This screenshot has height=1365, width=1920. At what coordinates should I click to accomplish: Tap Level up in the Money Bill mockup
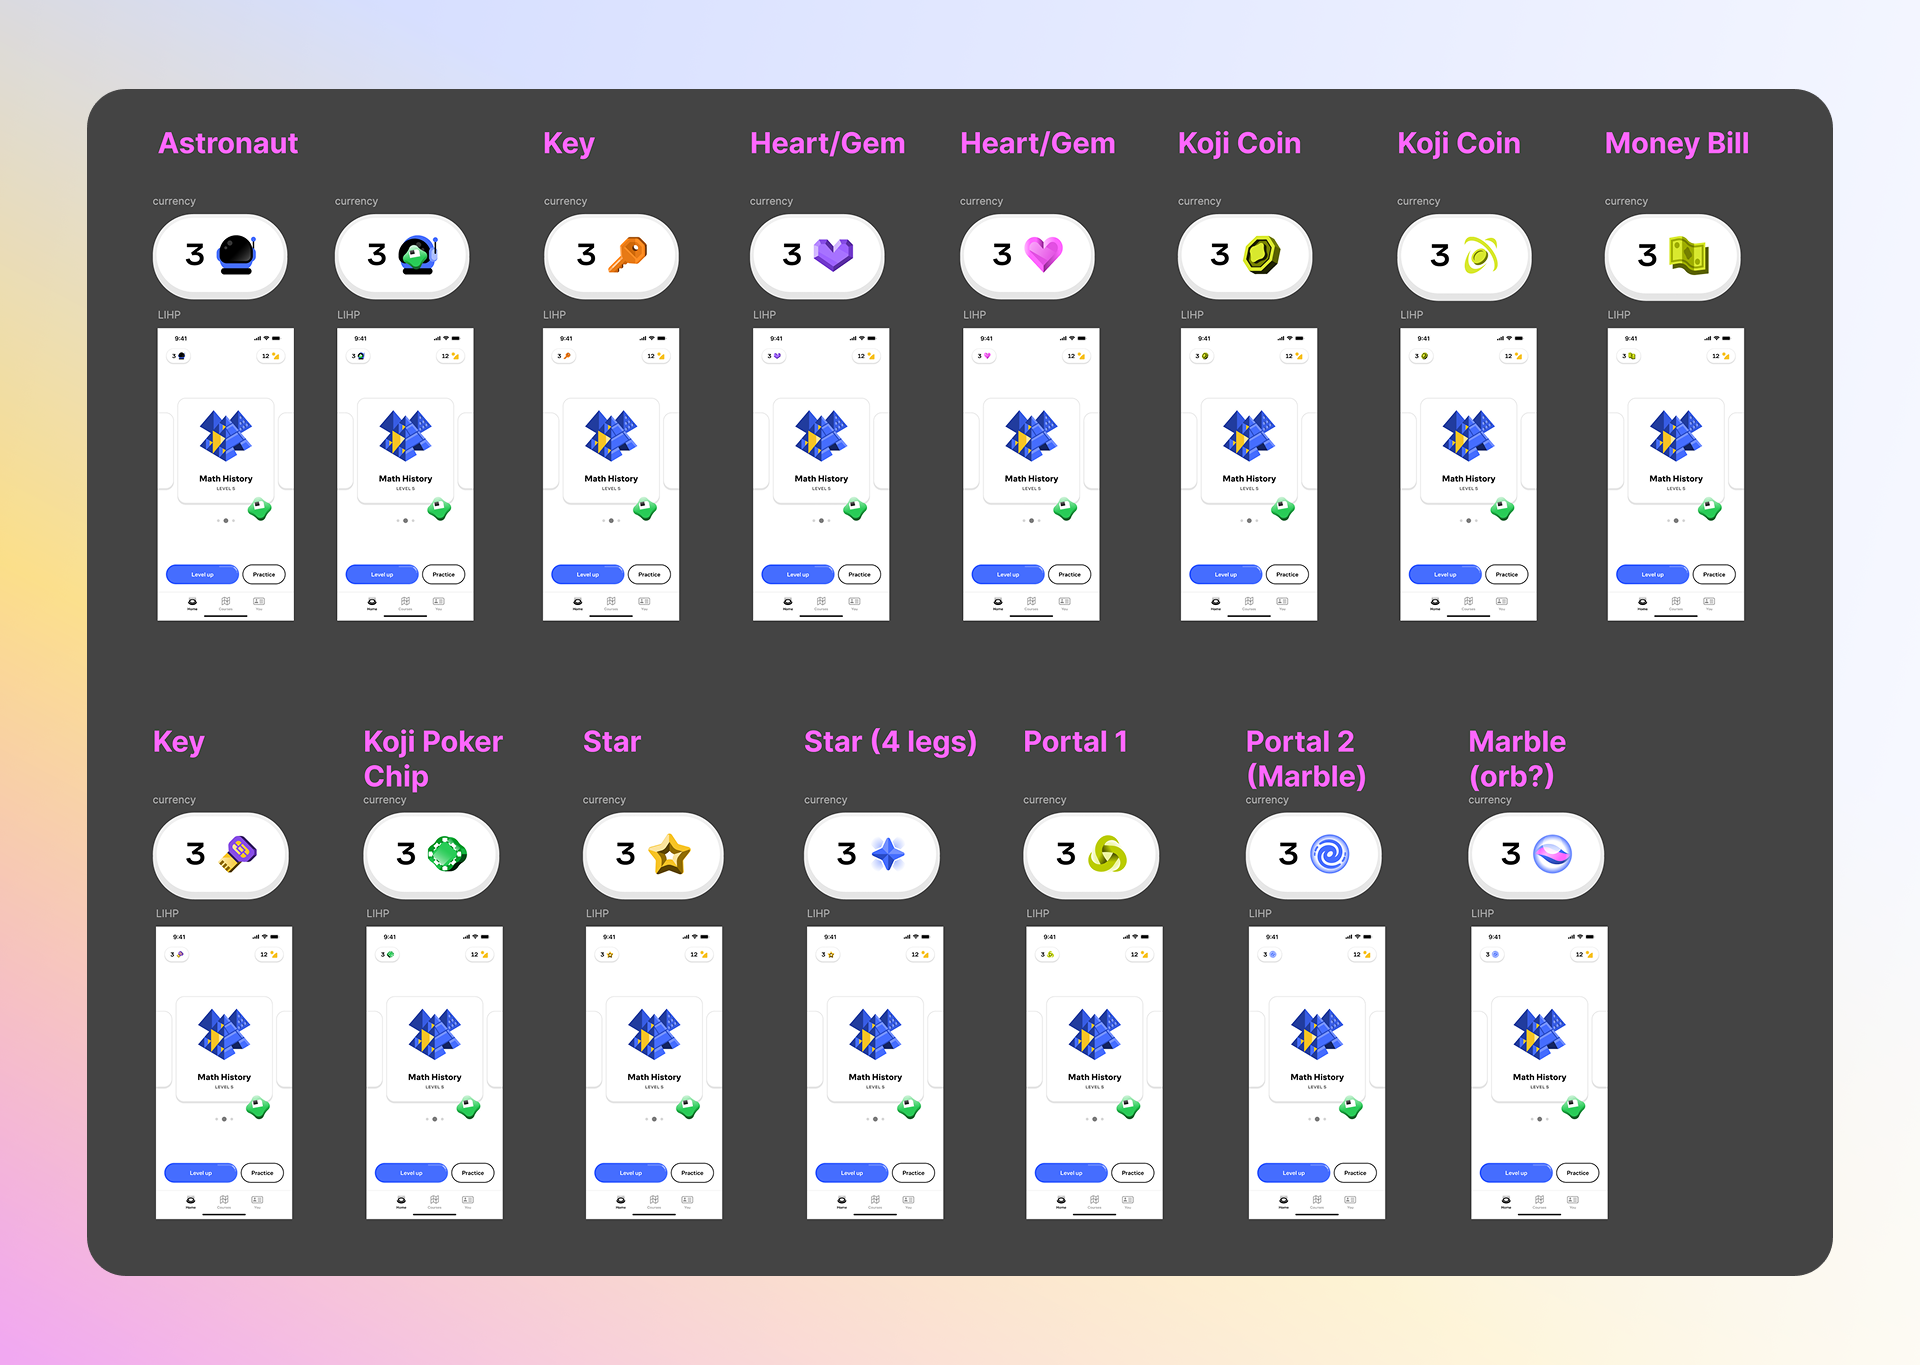point(1652,575)
